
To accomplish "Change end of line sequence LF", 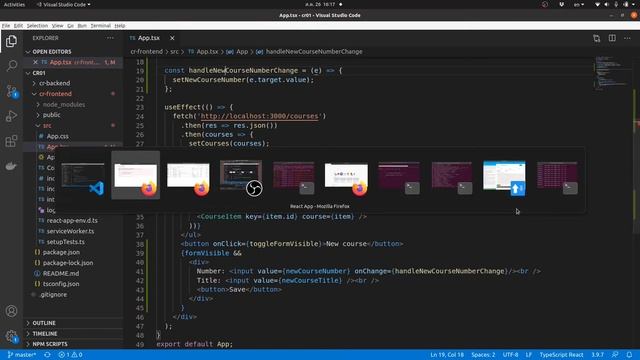I will [x=529, y=355].
